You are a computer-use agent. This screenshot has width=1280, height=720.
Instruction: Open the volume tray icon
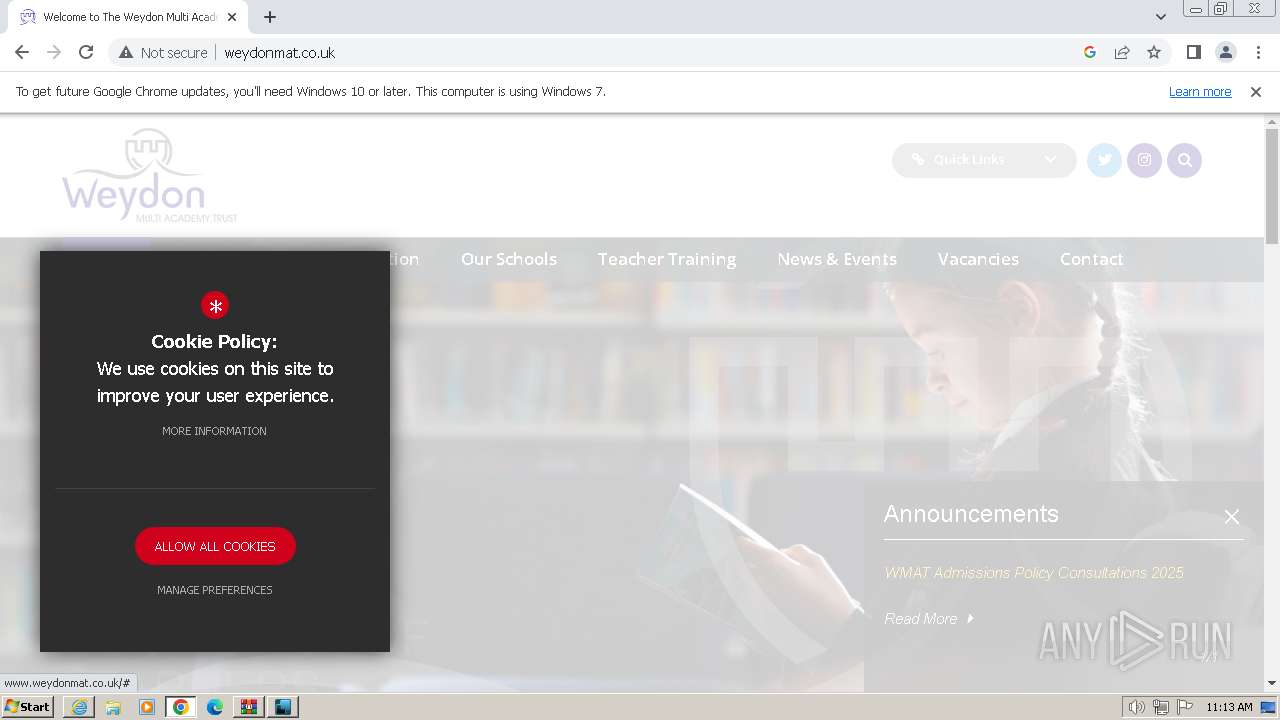click(1136, 707)
